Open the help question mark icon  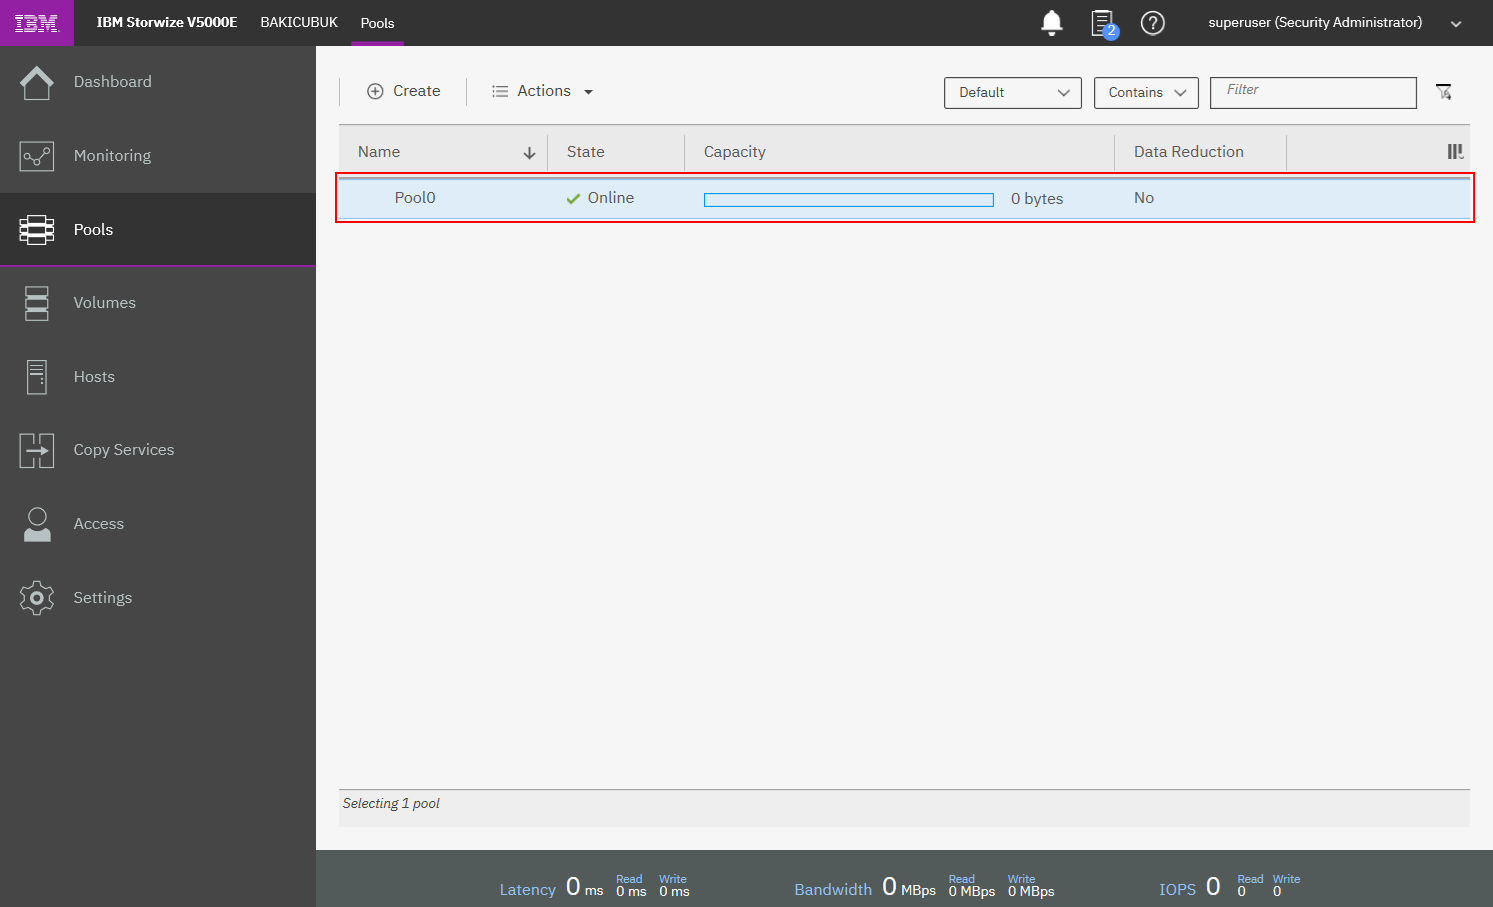coord(1152,23)
